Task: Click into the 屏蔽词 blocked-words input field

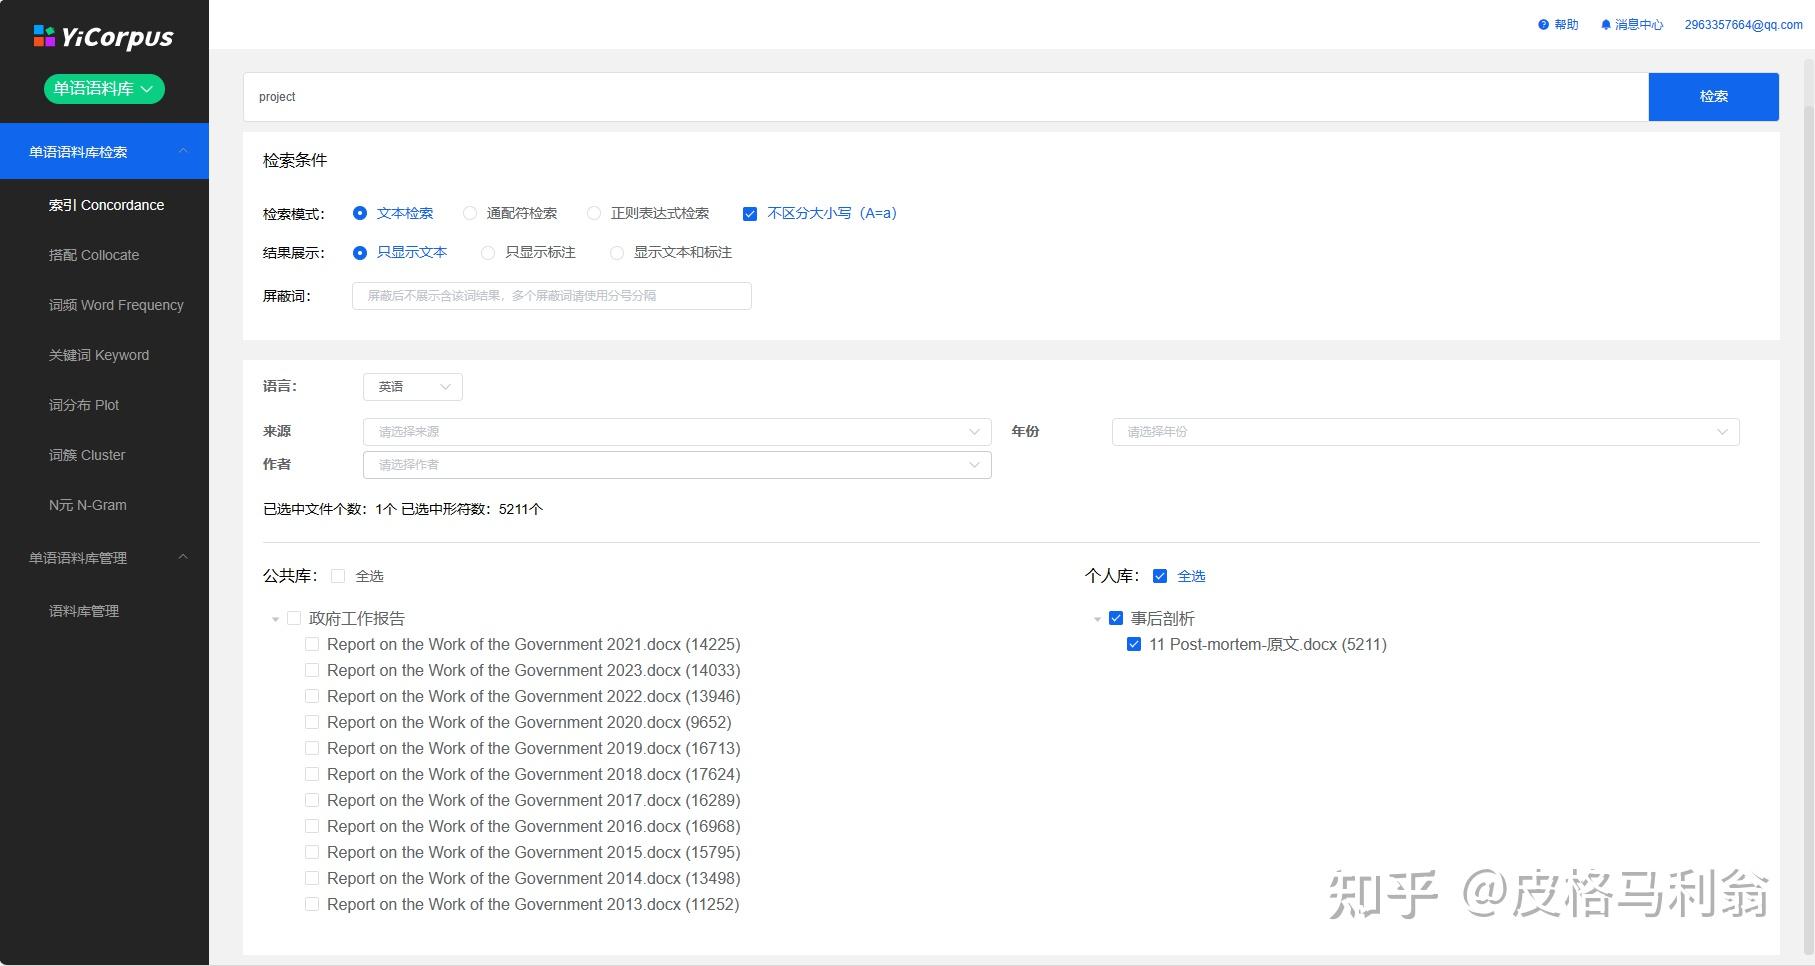Action: pos(552,296)
